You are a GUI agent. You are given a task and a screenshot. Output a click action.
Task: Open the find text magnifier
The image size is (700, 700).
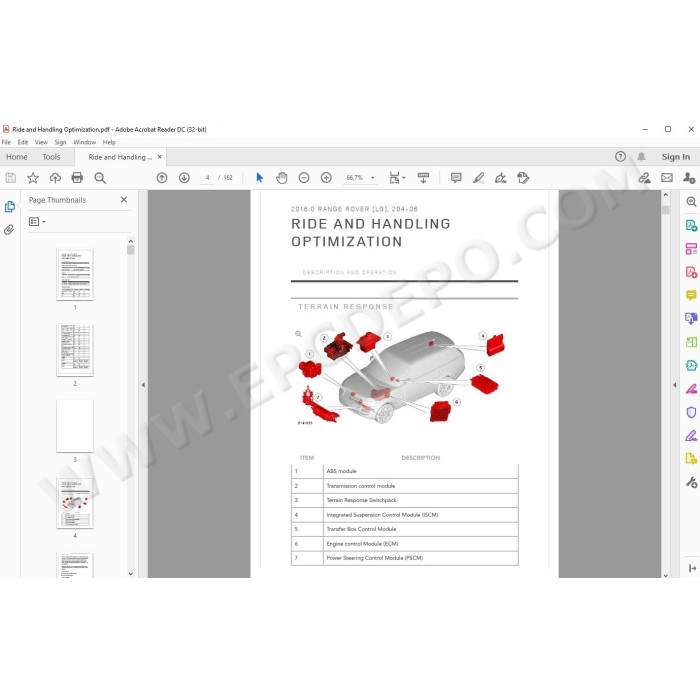[x=100, y=178]
